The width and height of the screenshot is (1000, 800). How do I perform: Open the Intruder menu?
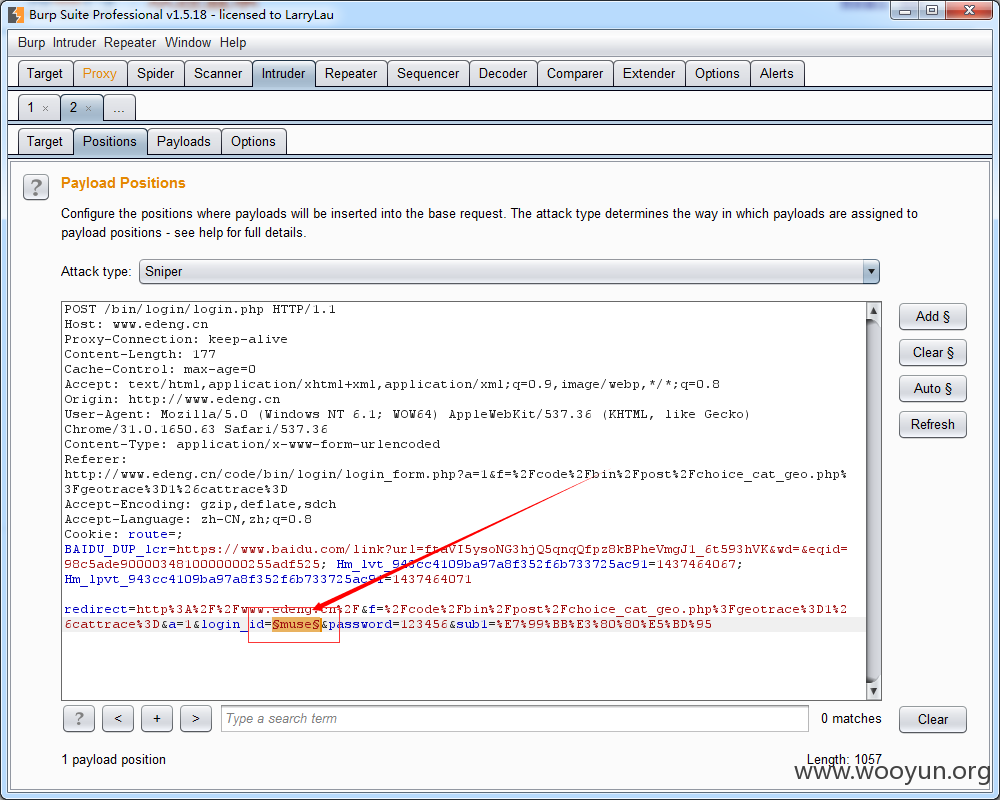tap(74, 43)
